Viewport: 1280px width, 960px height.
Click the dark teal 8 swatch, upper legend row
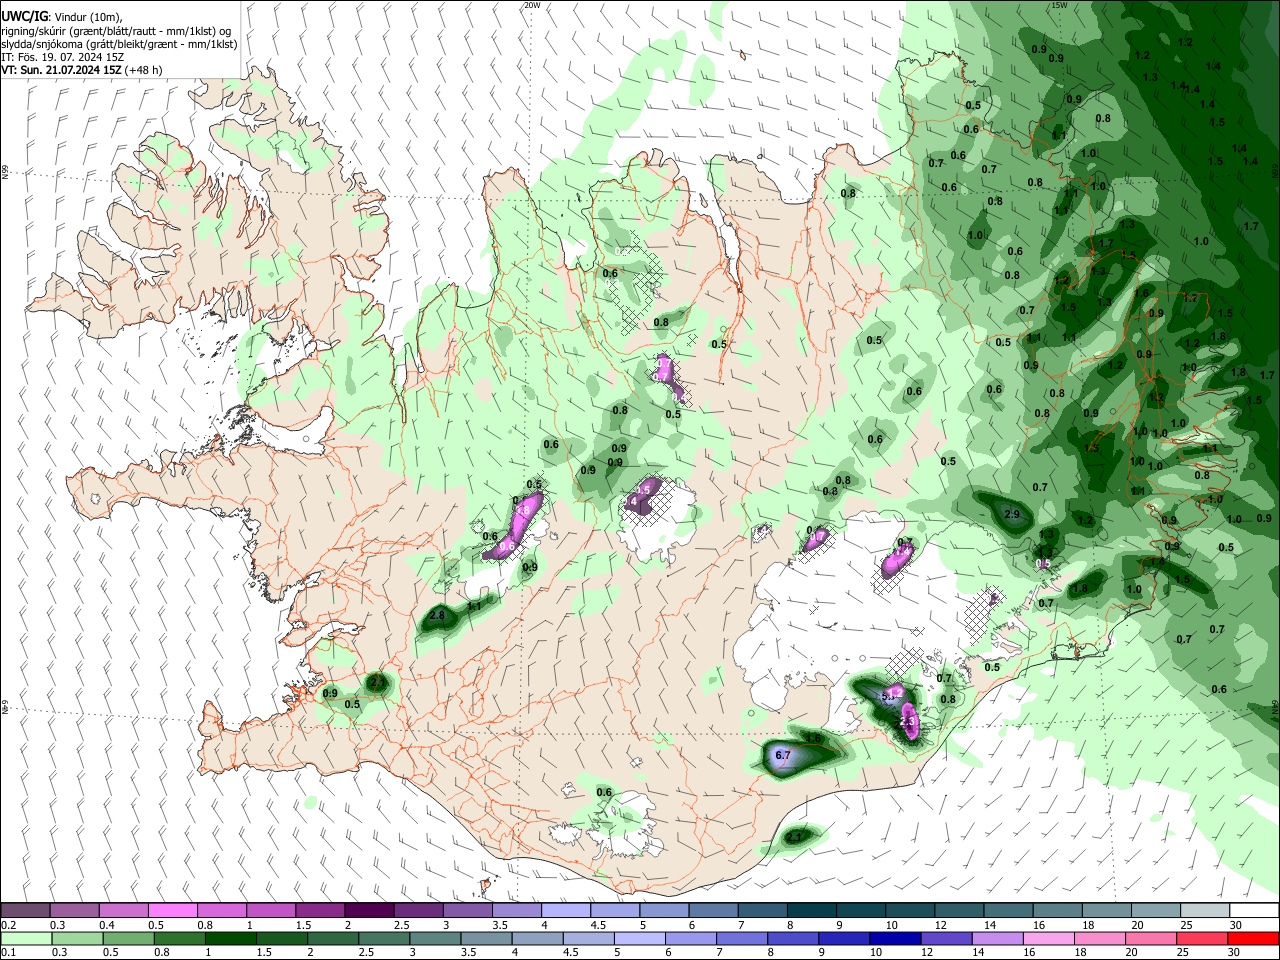[x=811, y=910]
